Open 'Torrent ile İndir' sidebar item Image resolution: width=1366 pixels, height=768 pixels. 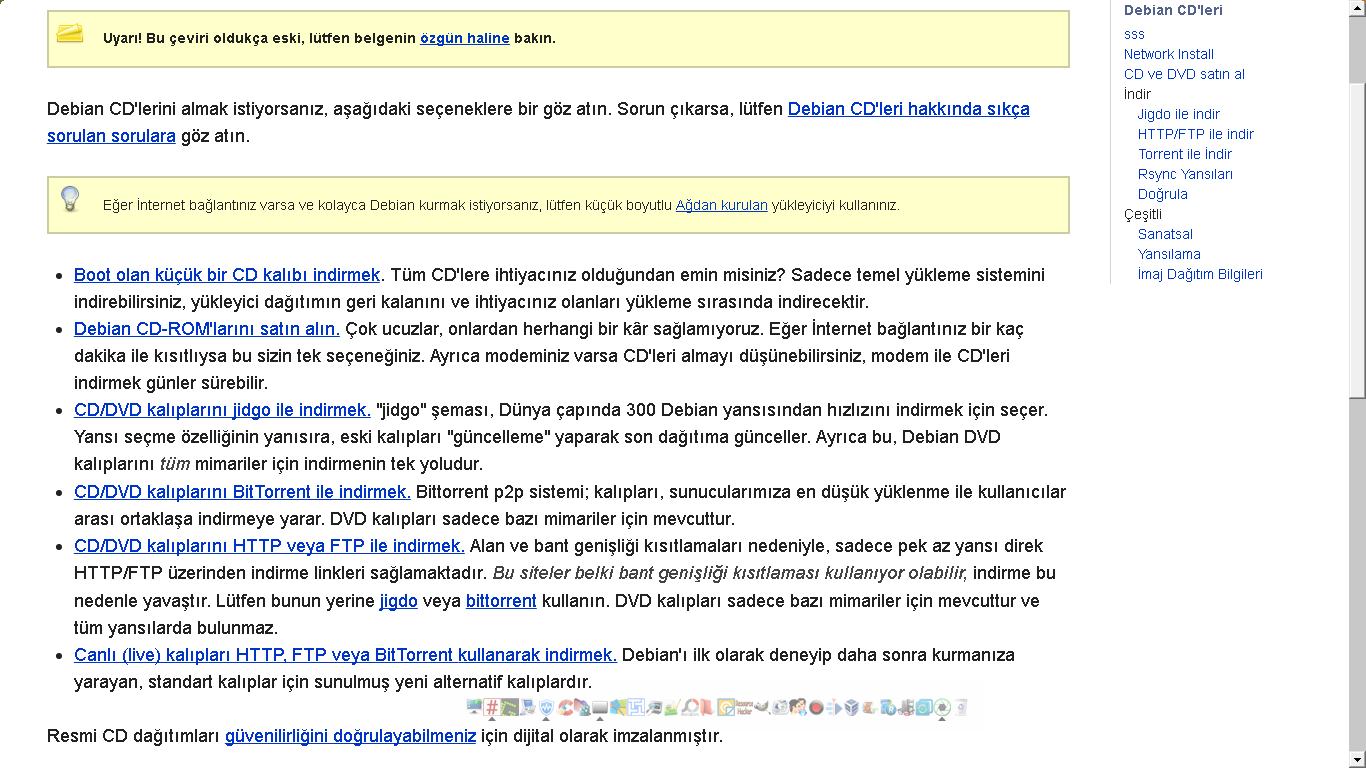pos(1185,154)
